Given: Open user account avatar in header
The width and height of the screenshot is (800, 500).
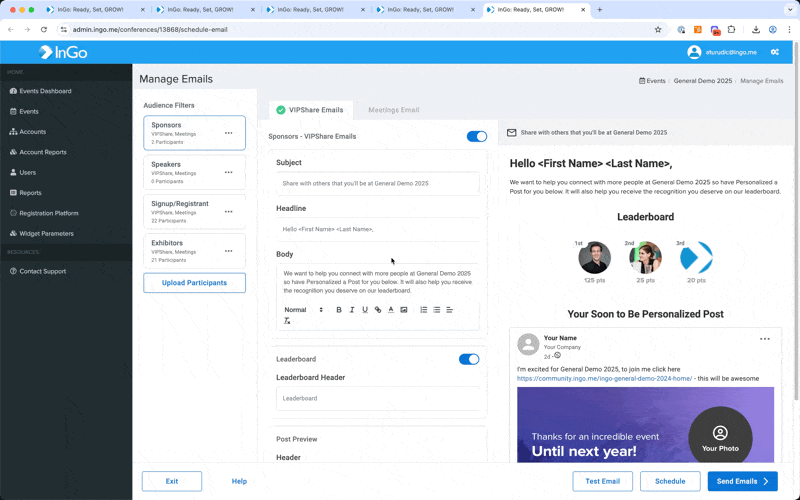Looking at the screenshot, I should point(694,52).
